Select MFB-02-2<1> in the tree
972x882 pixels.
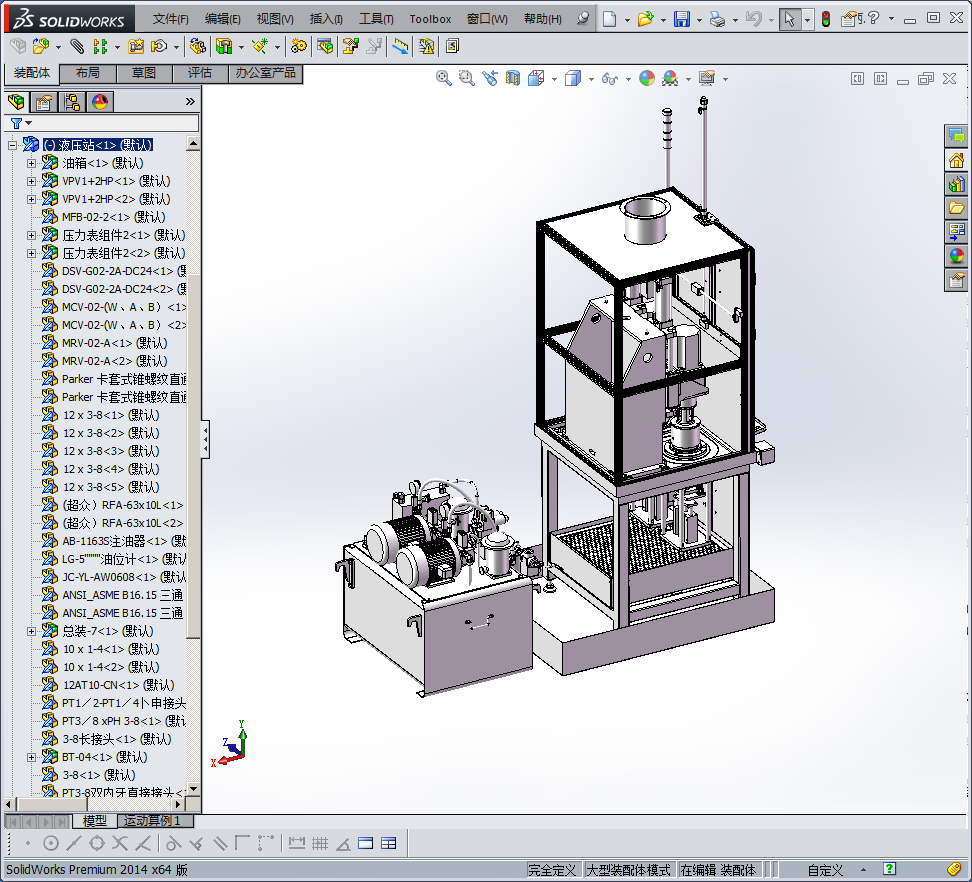[113, 217]
